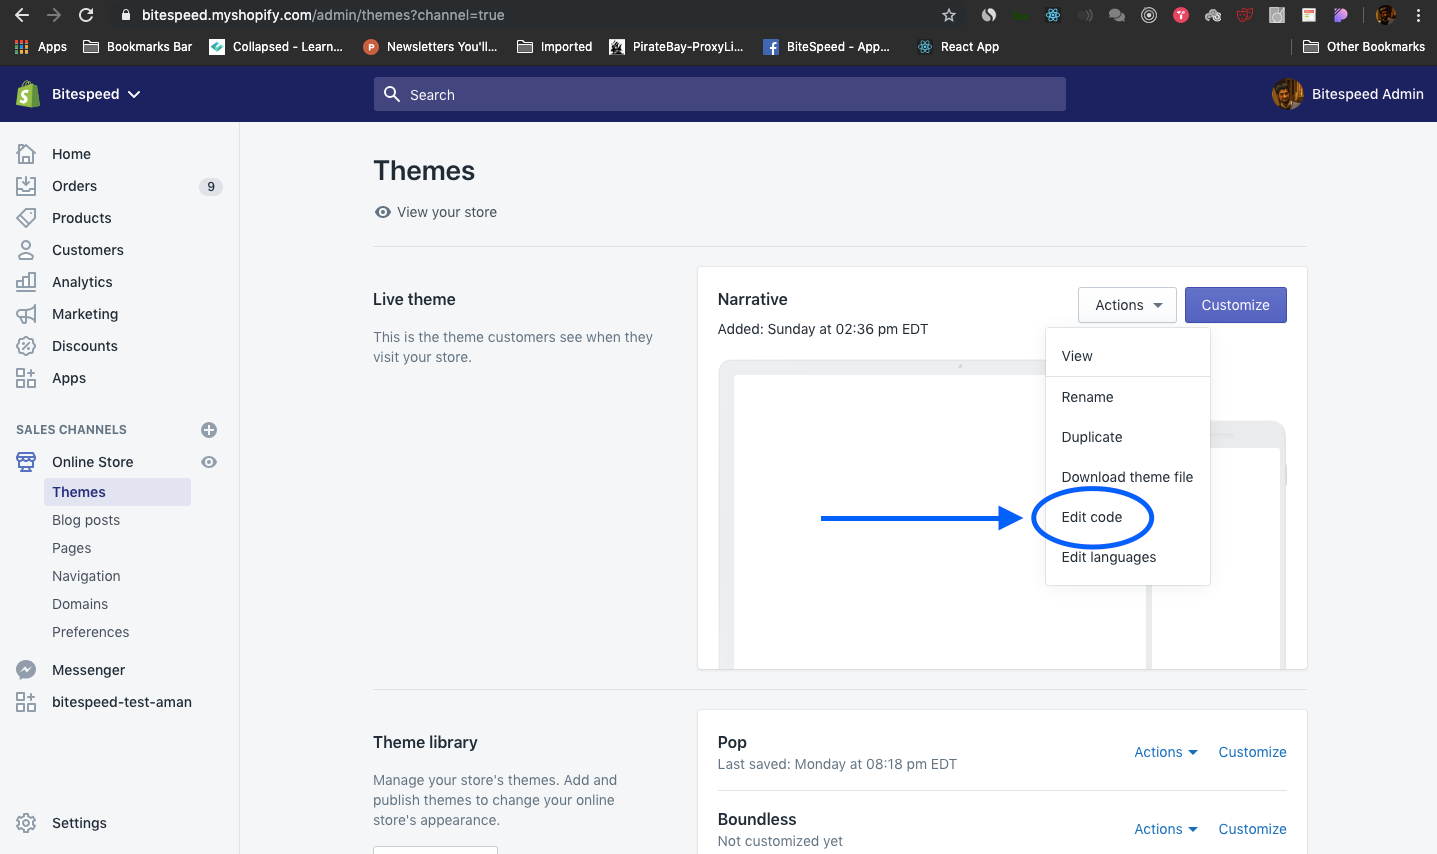This screenshot has width=1437, height=854.
Task: Click the bitespeed-test-aman app icon
Action: [x=26, y=702]
